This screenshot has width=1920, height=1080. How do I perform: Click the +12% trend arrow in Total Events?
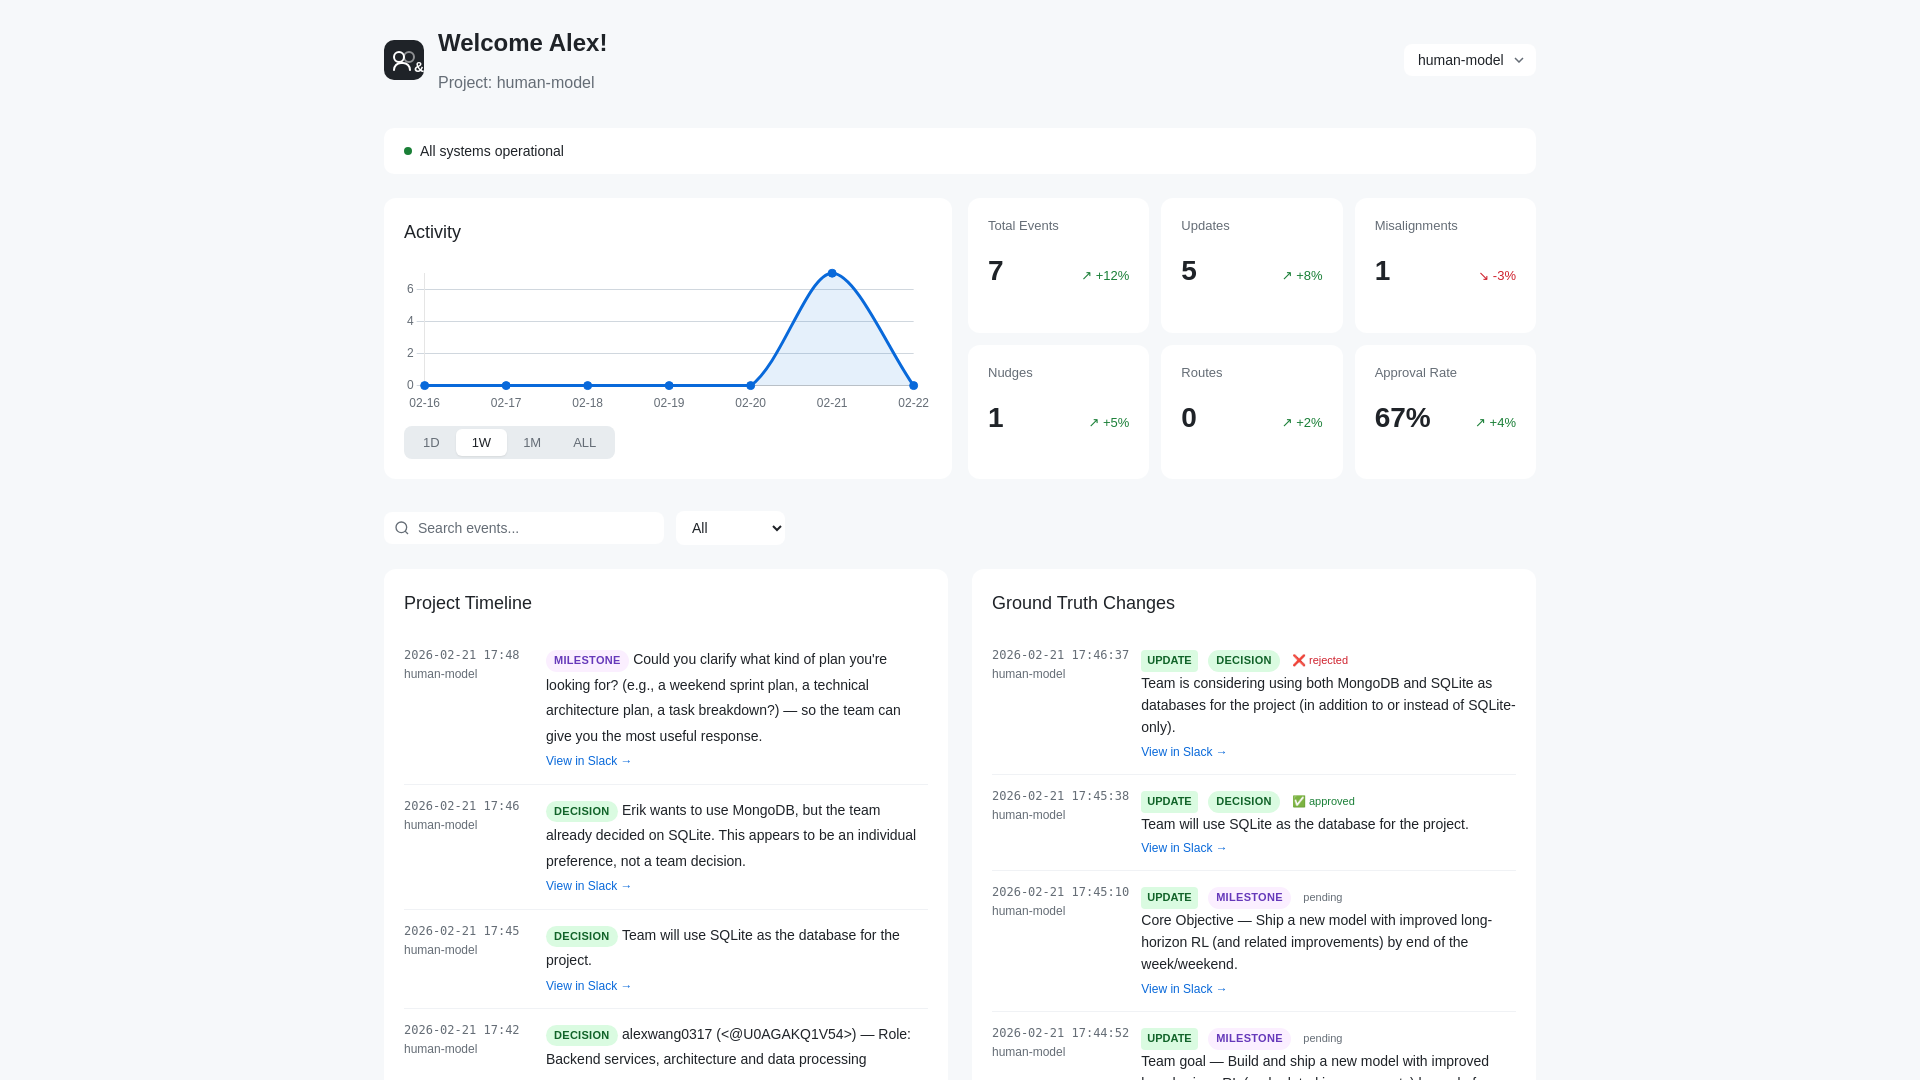point(1087,276)
